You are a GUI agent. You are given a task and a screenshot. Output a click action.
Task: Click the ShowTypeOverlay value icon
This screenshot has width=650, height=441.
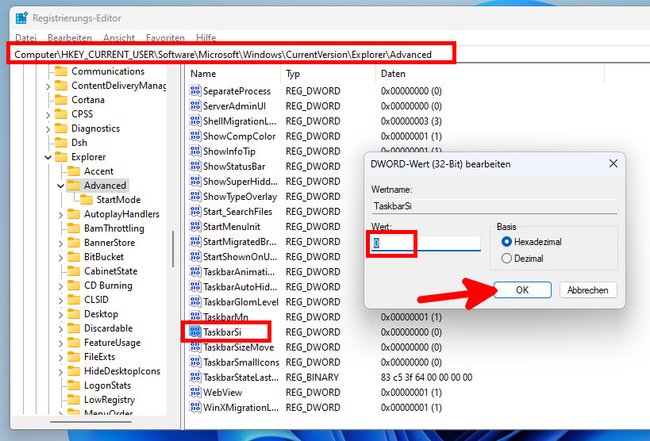point(195,196)
